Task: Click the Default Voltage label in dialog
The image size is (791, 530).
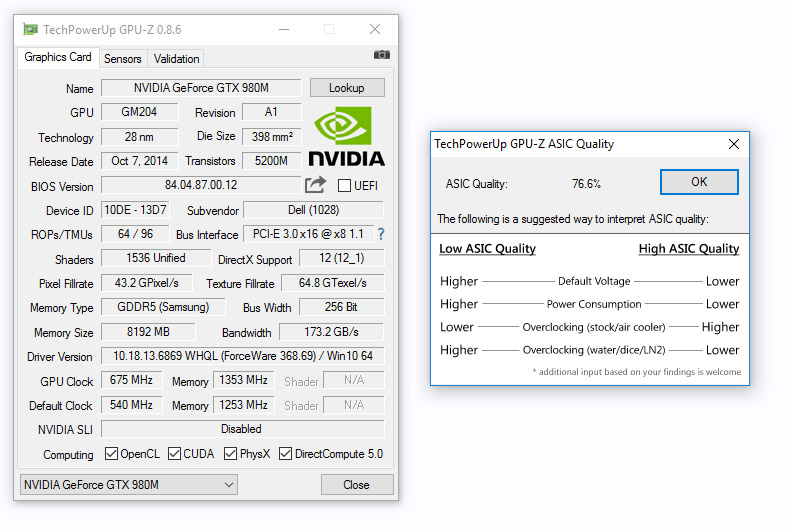Action: pos(594,281)
